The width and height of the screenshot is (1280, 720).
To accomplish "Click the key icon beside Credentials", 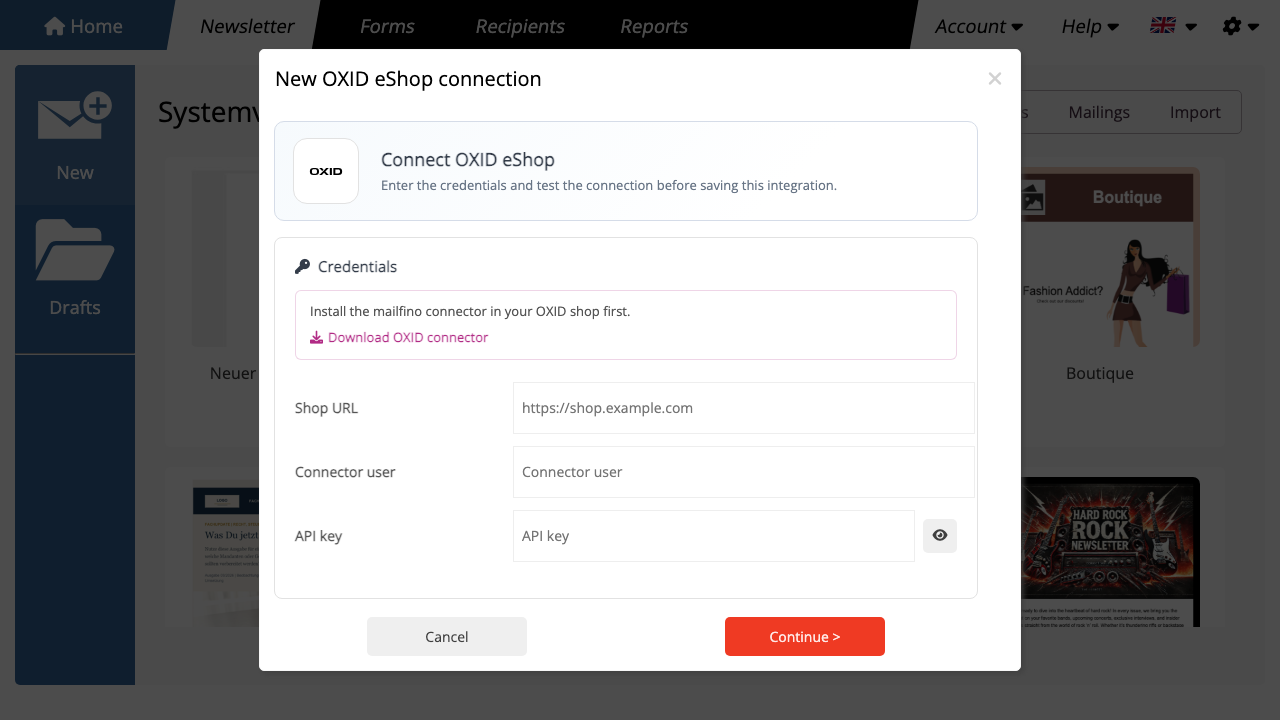I will (x=303, y=267).
